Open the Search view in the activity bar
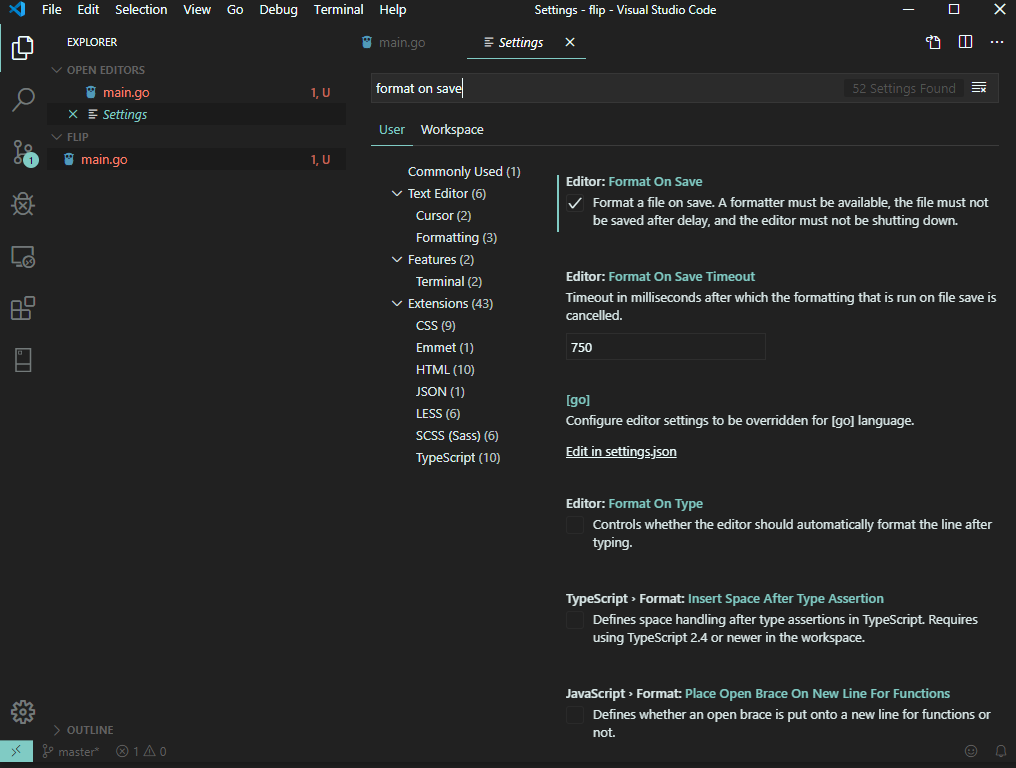Viewport: 1016px width, 768px height. [22, 99]
